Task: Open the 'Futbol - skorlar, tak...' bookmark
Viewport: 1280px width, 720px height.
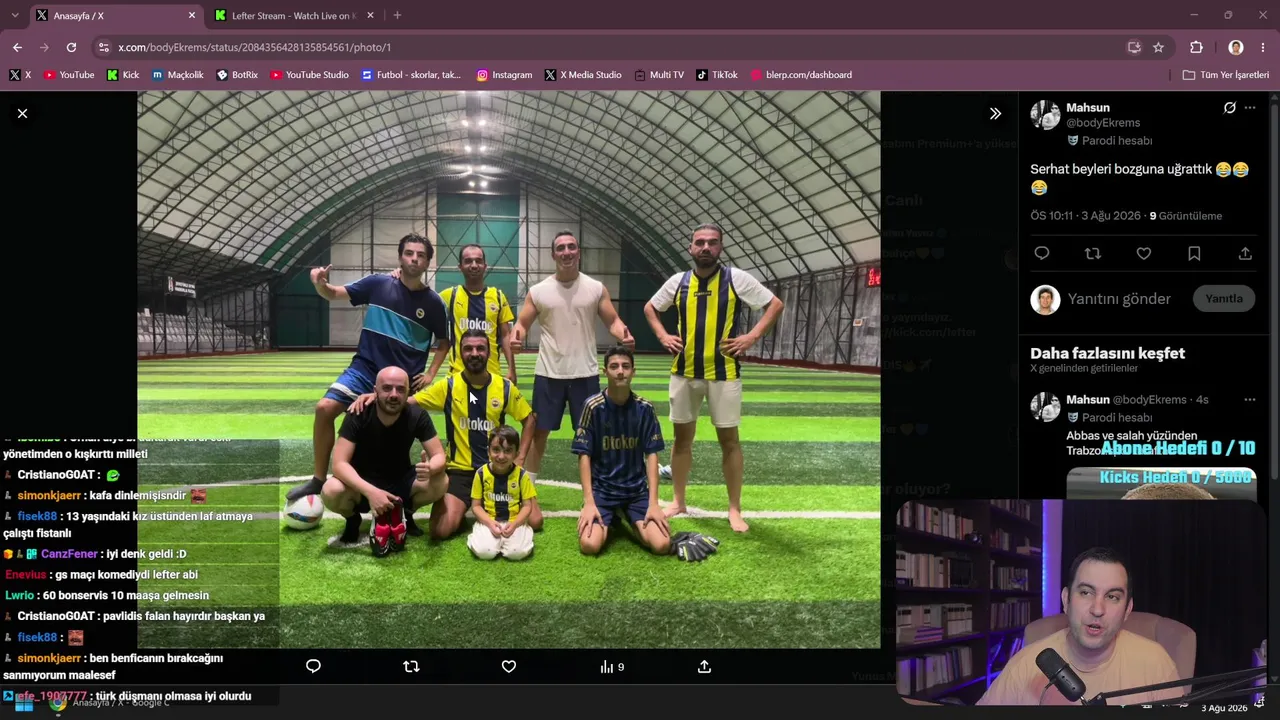Action: (x=411, y=75)
